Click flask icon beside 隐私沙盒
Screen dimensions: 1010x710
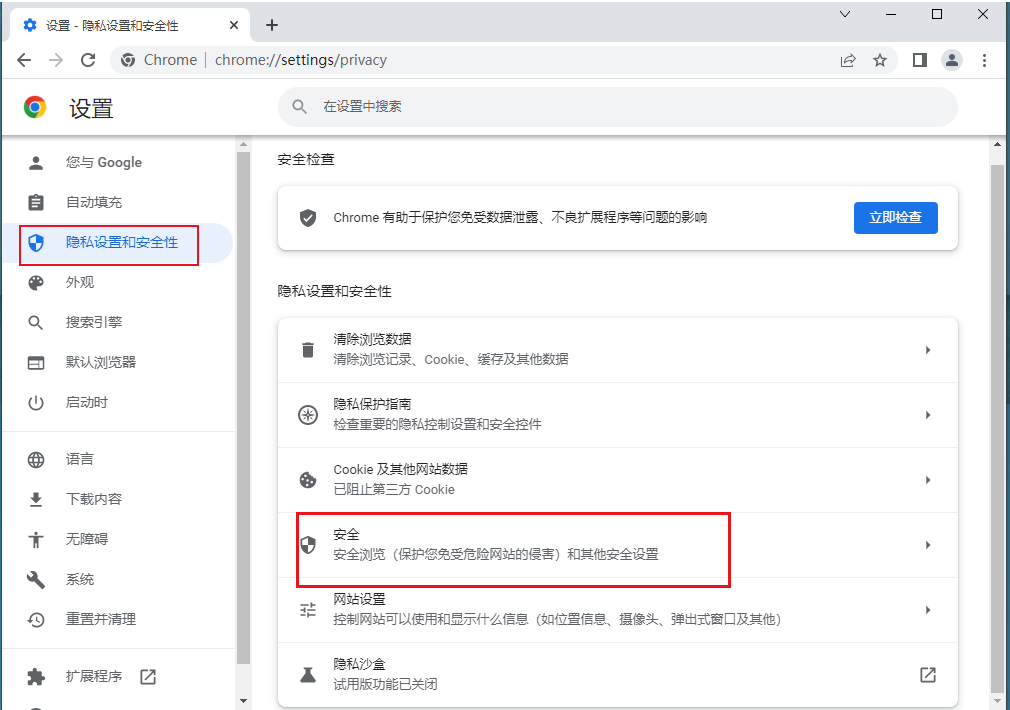tap(308, 675)
